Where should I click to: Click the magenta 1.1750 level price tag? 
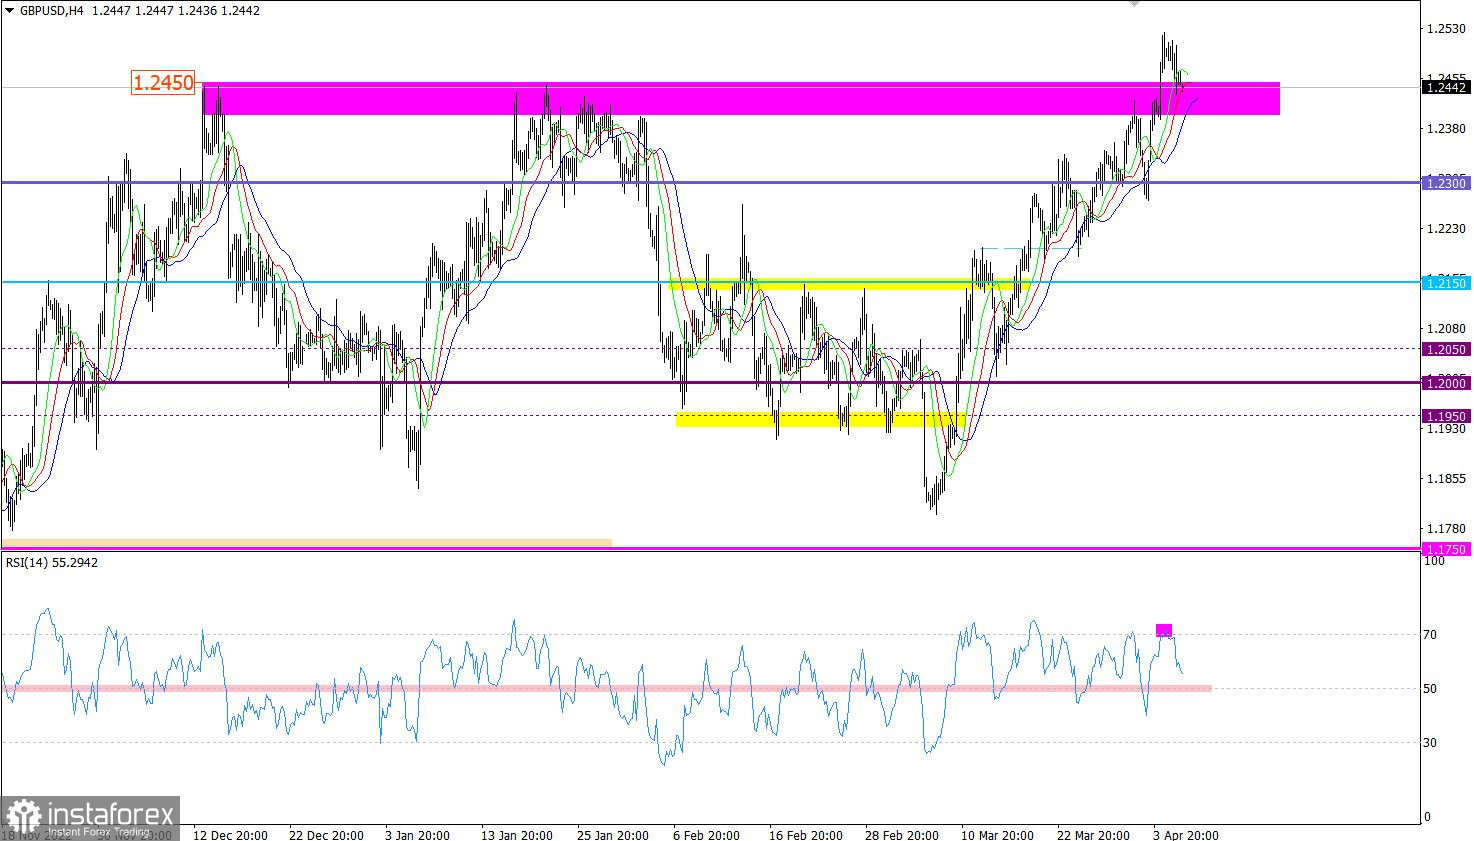click(x=1447, y=550)
